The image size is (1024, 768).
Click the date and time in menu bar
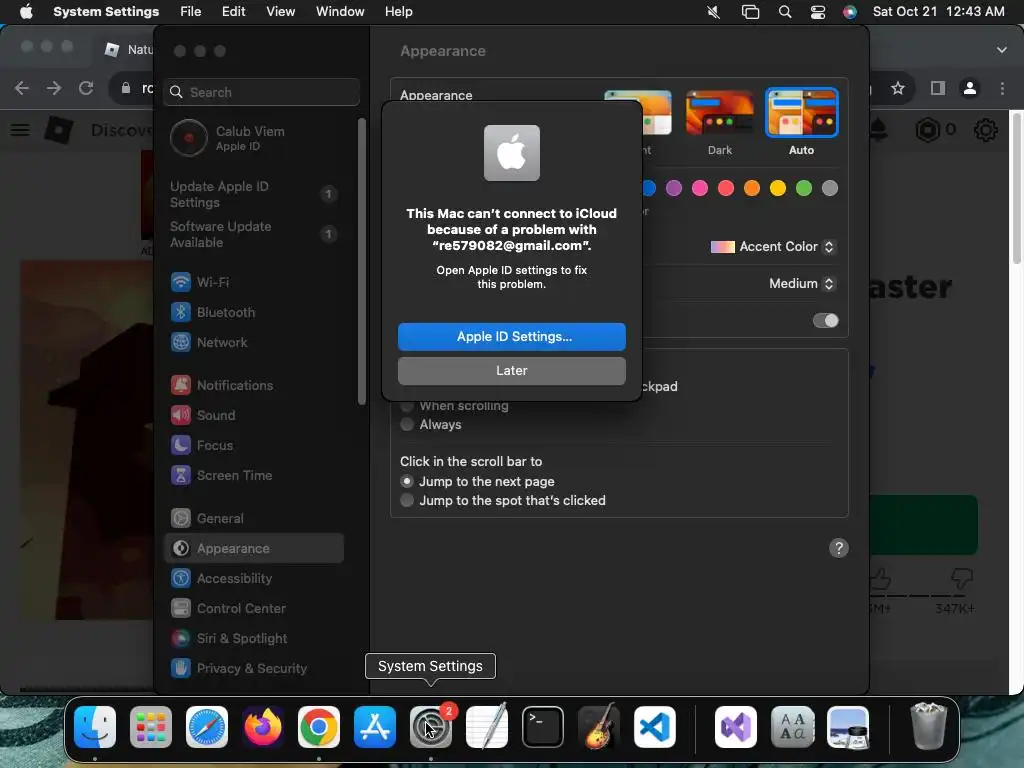pos(938,12)
